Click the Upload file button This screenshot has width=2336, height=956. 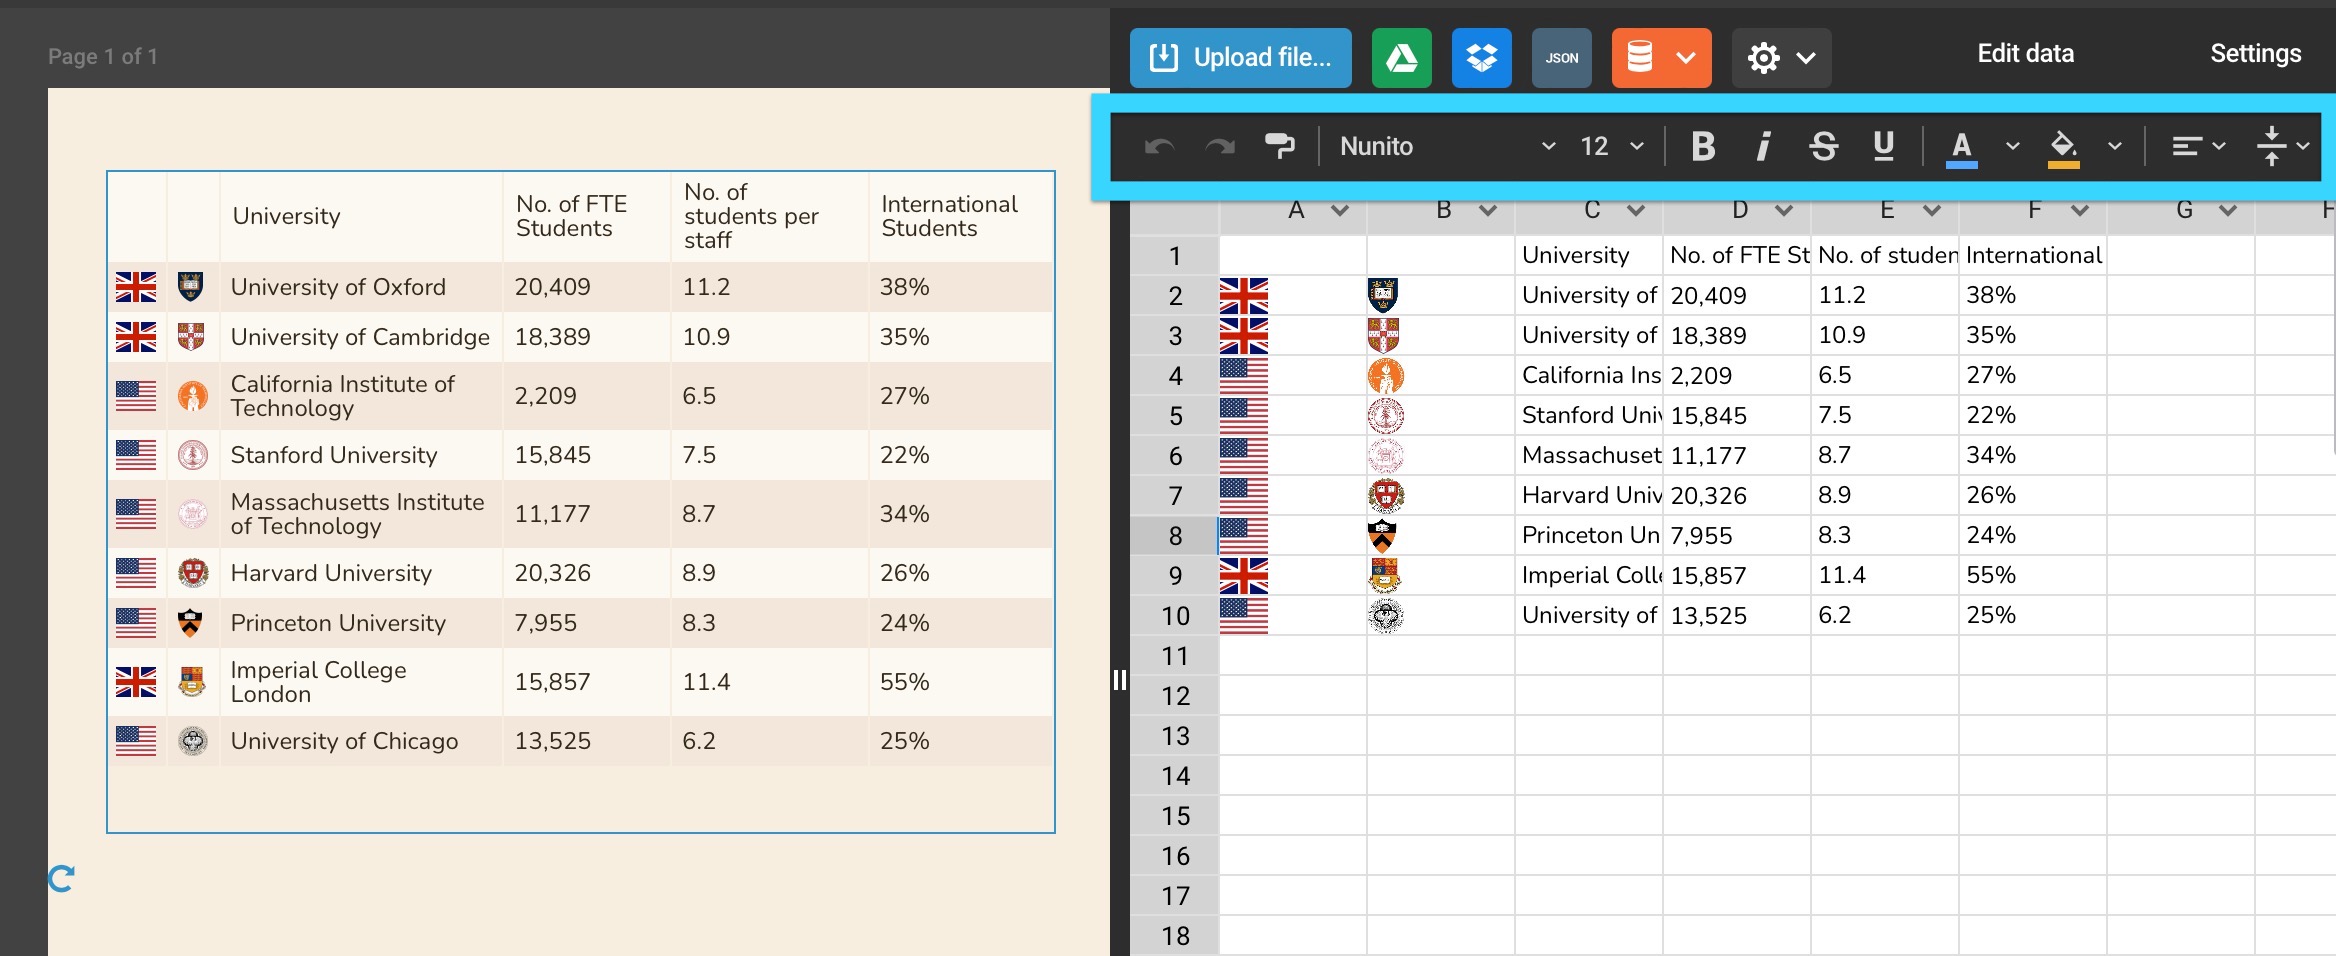point(1241,58)
